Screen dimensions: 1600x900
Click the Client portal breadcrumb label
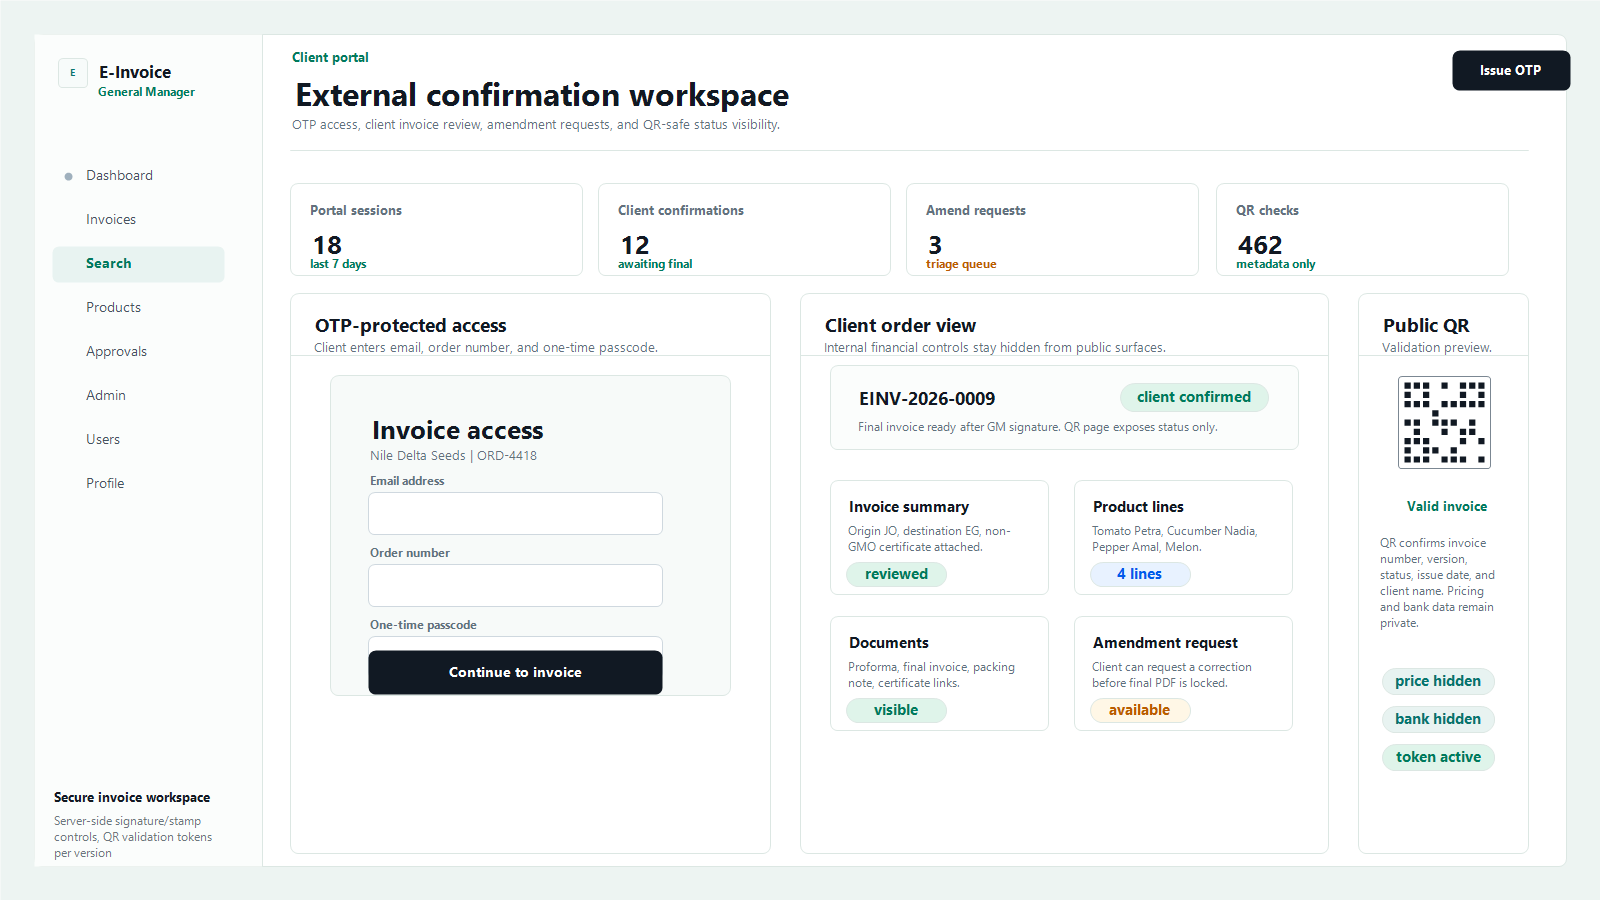tap(330, 58)
